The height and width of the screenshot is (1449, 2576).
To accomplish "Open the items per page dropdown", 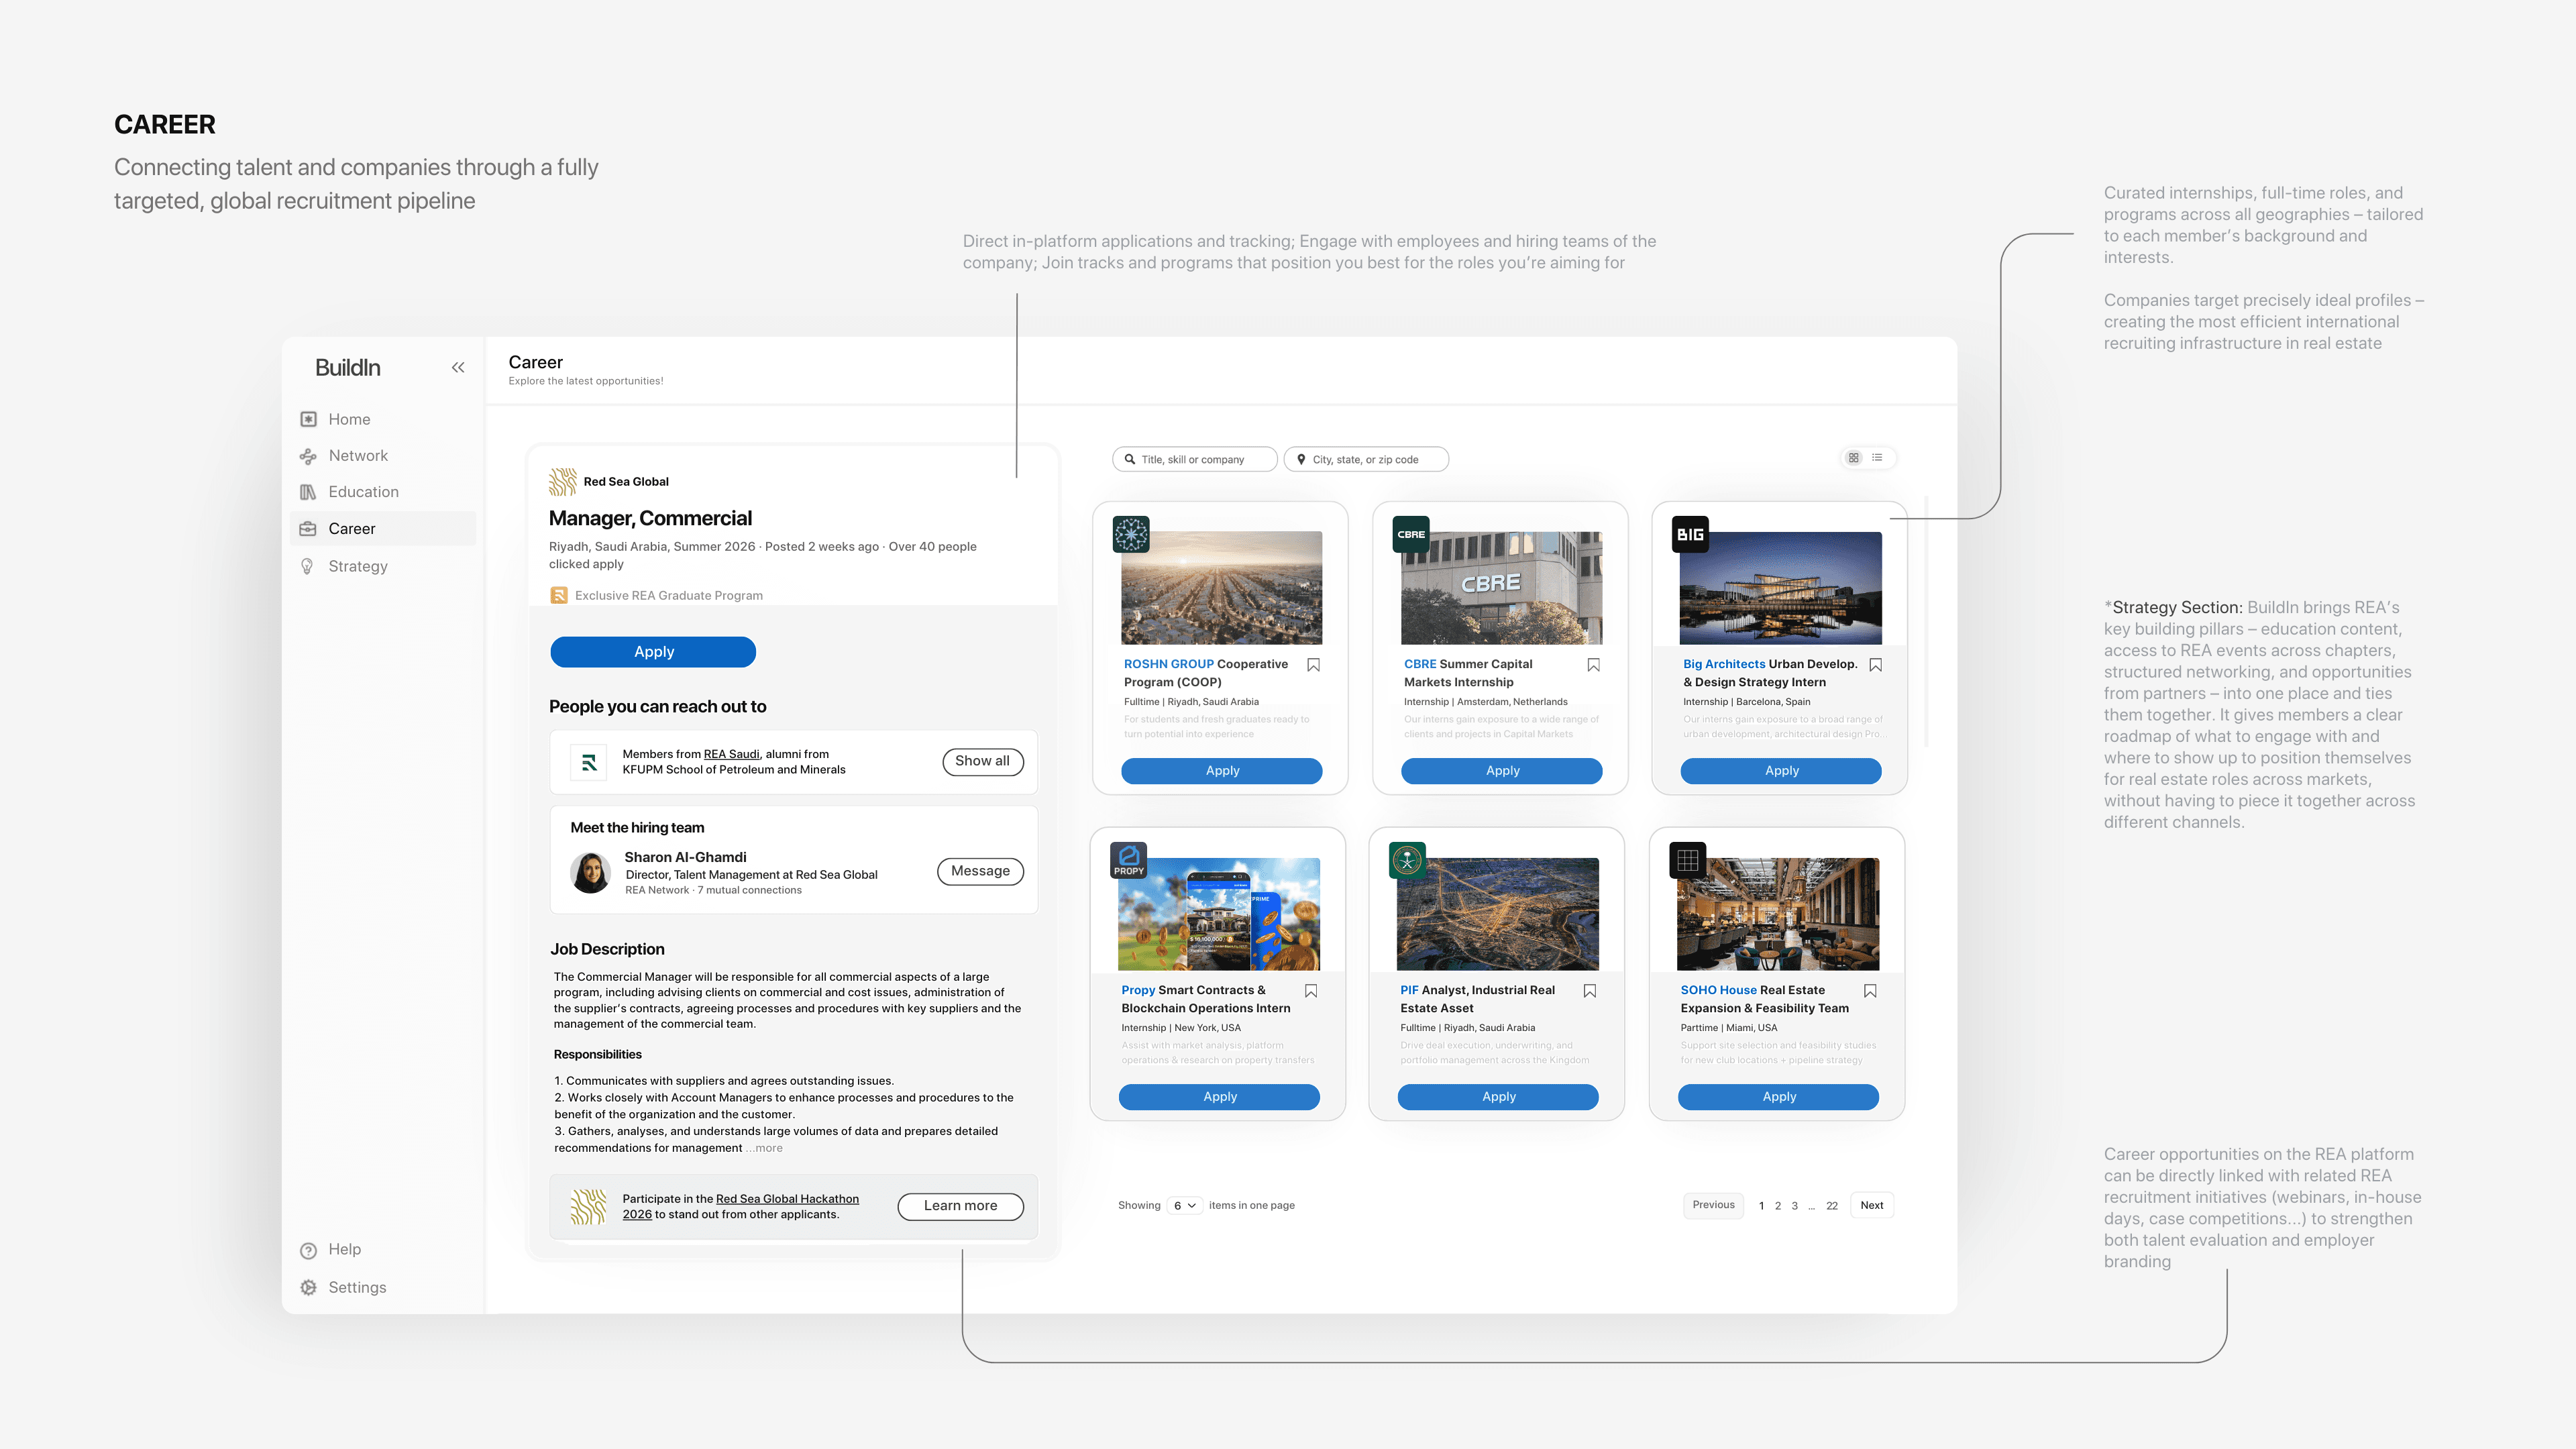I will [1184, 1206].
